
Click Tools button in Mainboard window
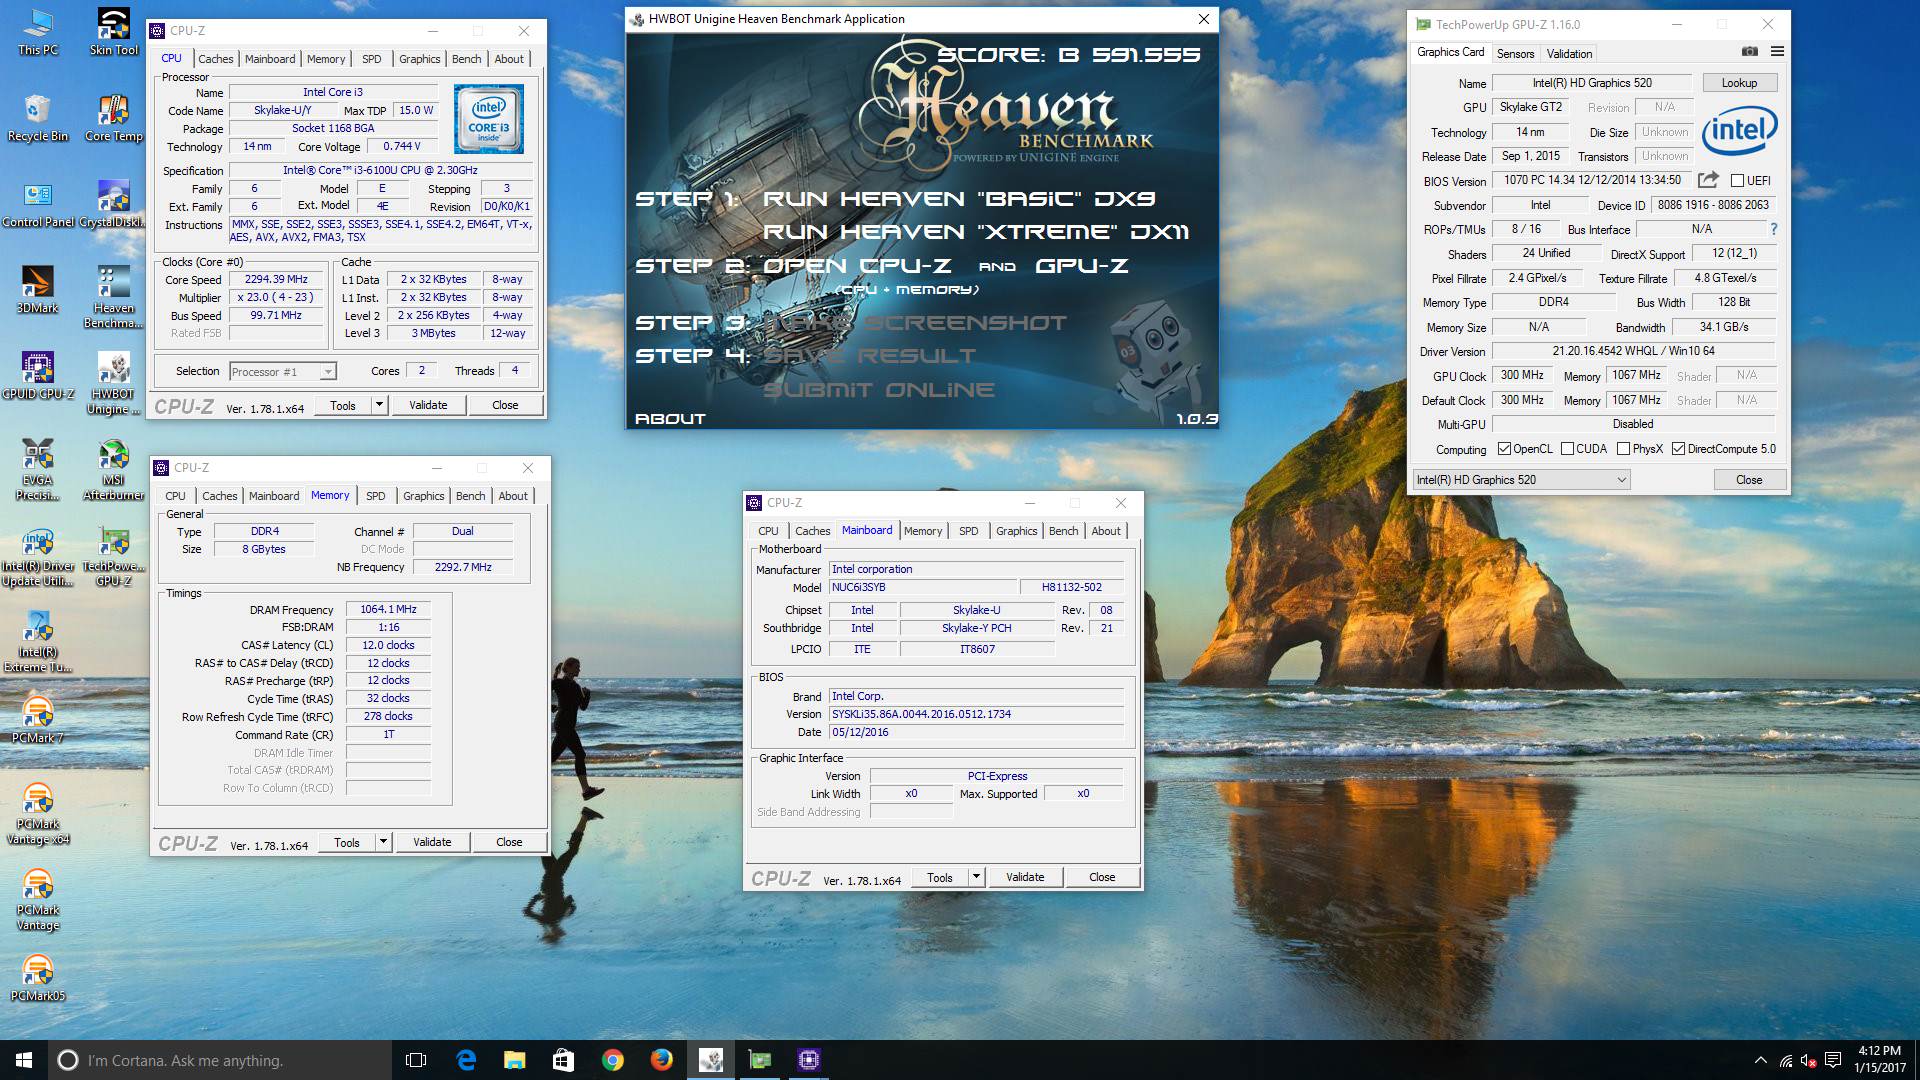[939, 877]
